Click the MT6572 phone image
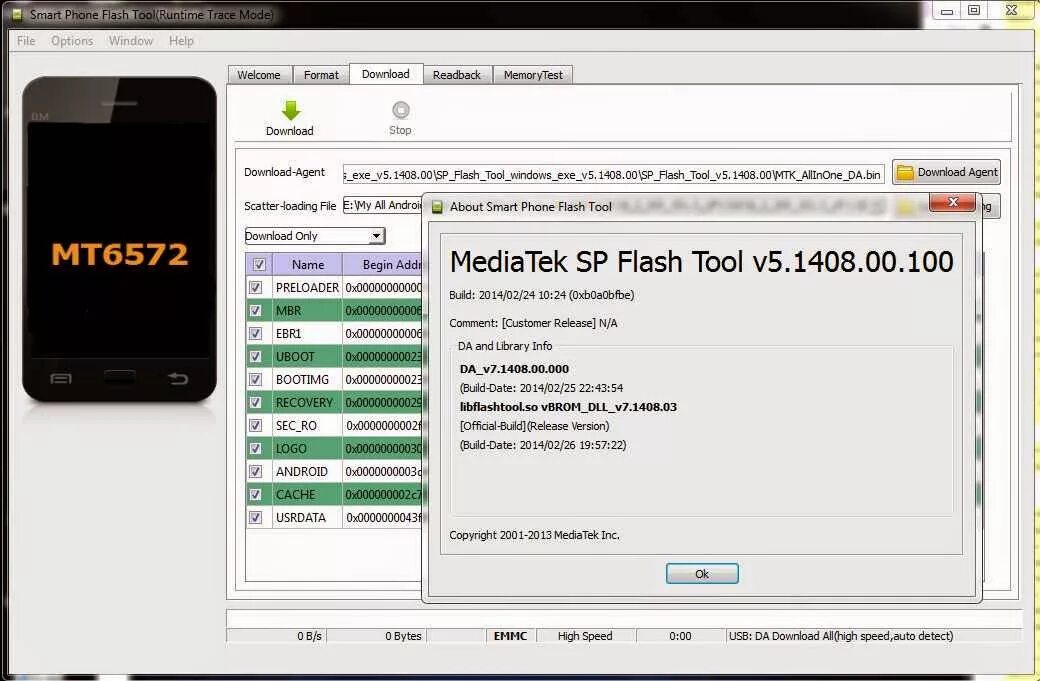 coord(119,239)
